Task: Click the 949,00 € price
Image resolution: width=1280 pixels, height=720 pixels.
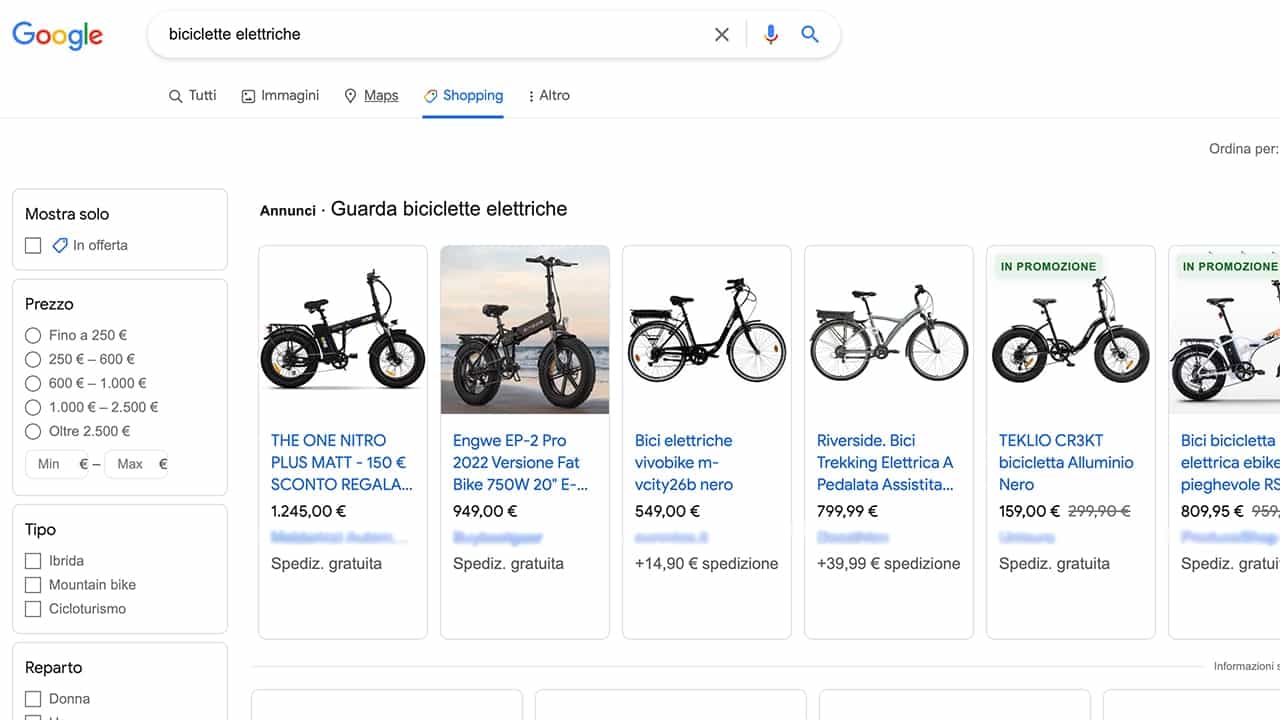Action: point(485,511)
